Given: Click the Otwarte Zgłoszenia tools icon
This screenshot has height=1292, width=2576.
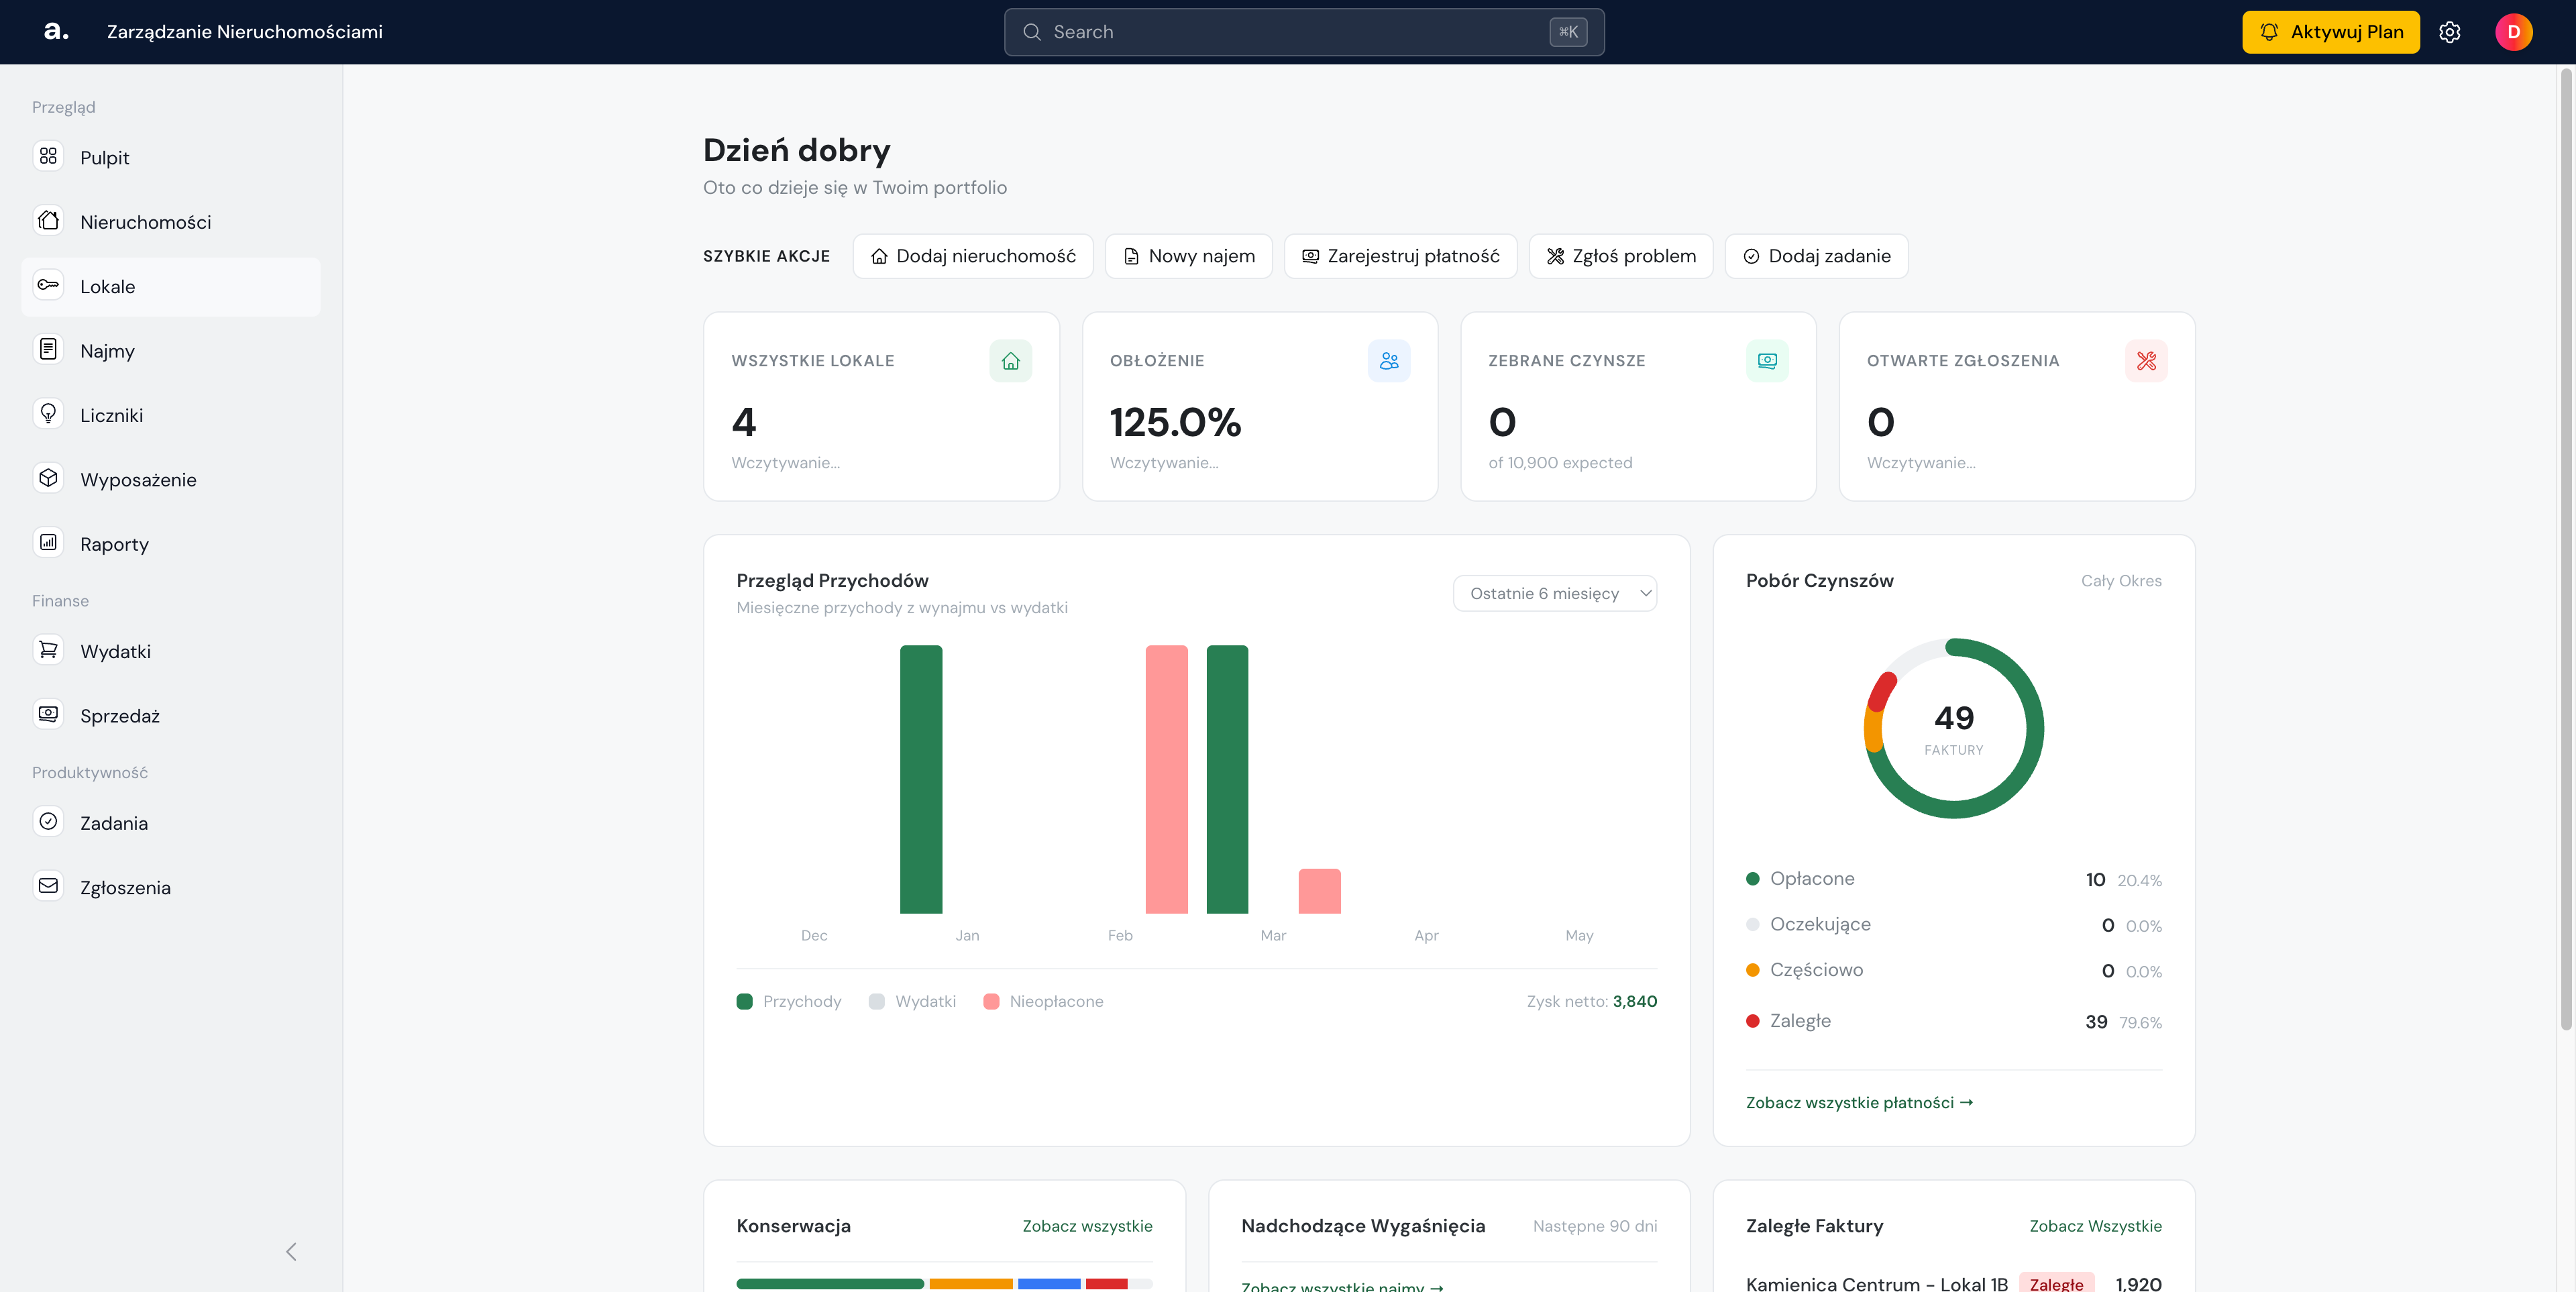Looking at the screenshot, I should (x=2146, y=361).
